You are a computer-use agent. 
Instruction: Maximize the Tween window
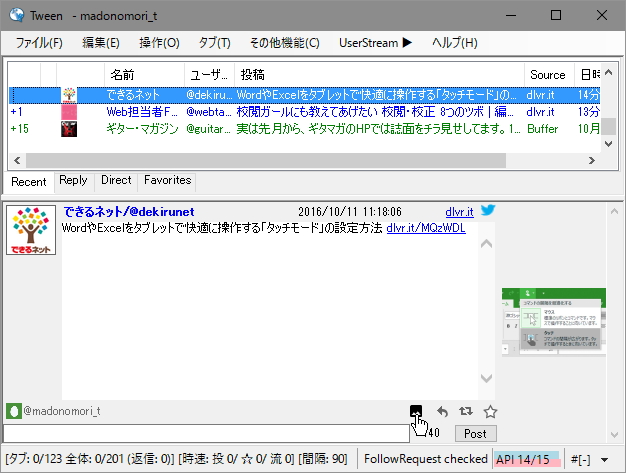(x=556, y=15)
